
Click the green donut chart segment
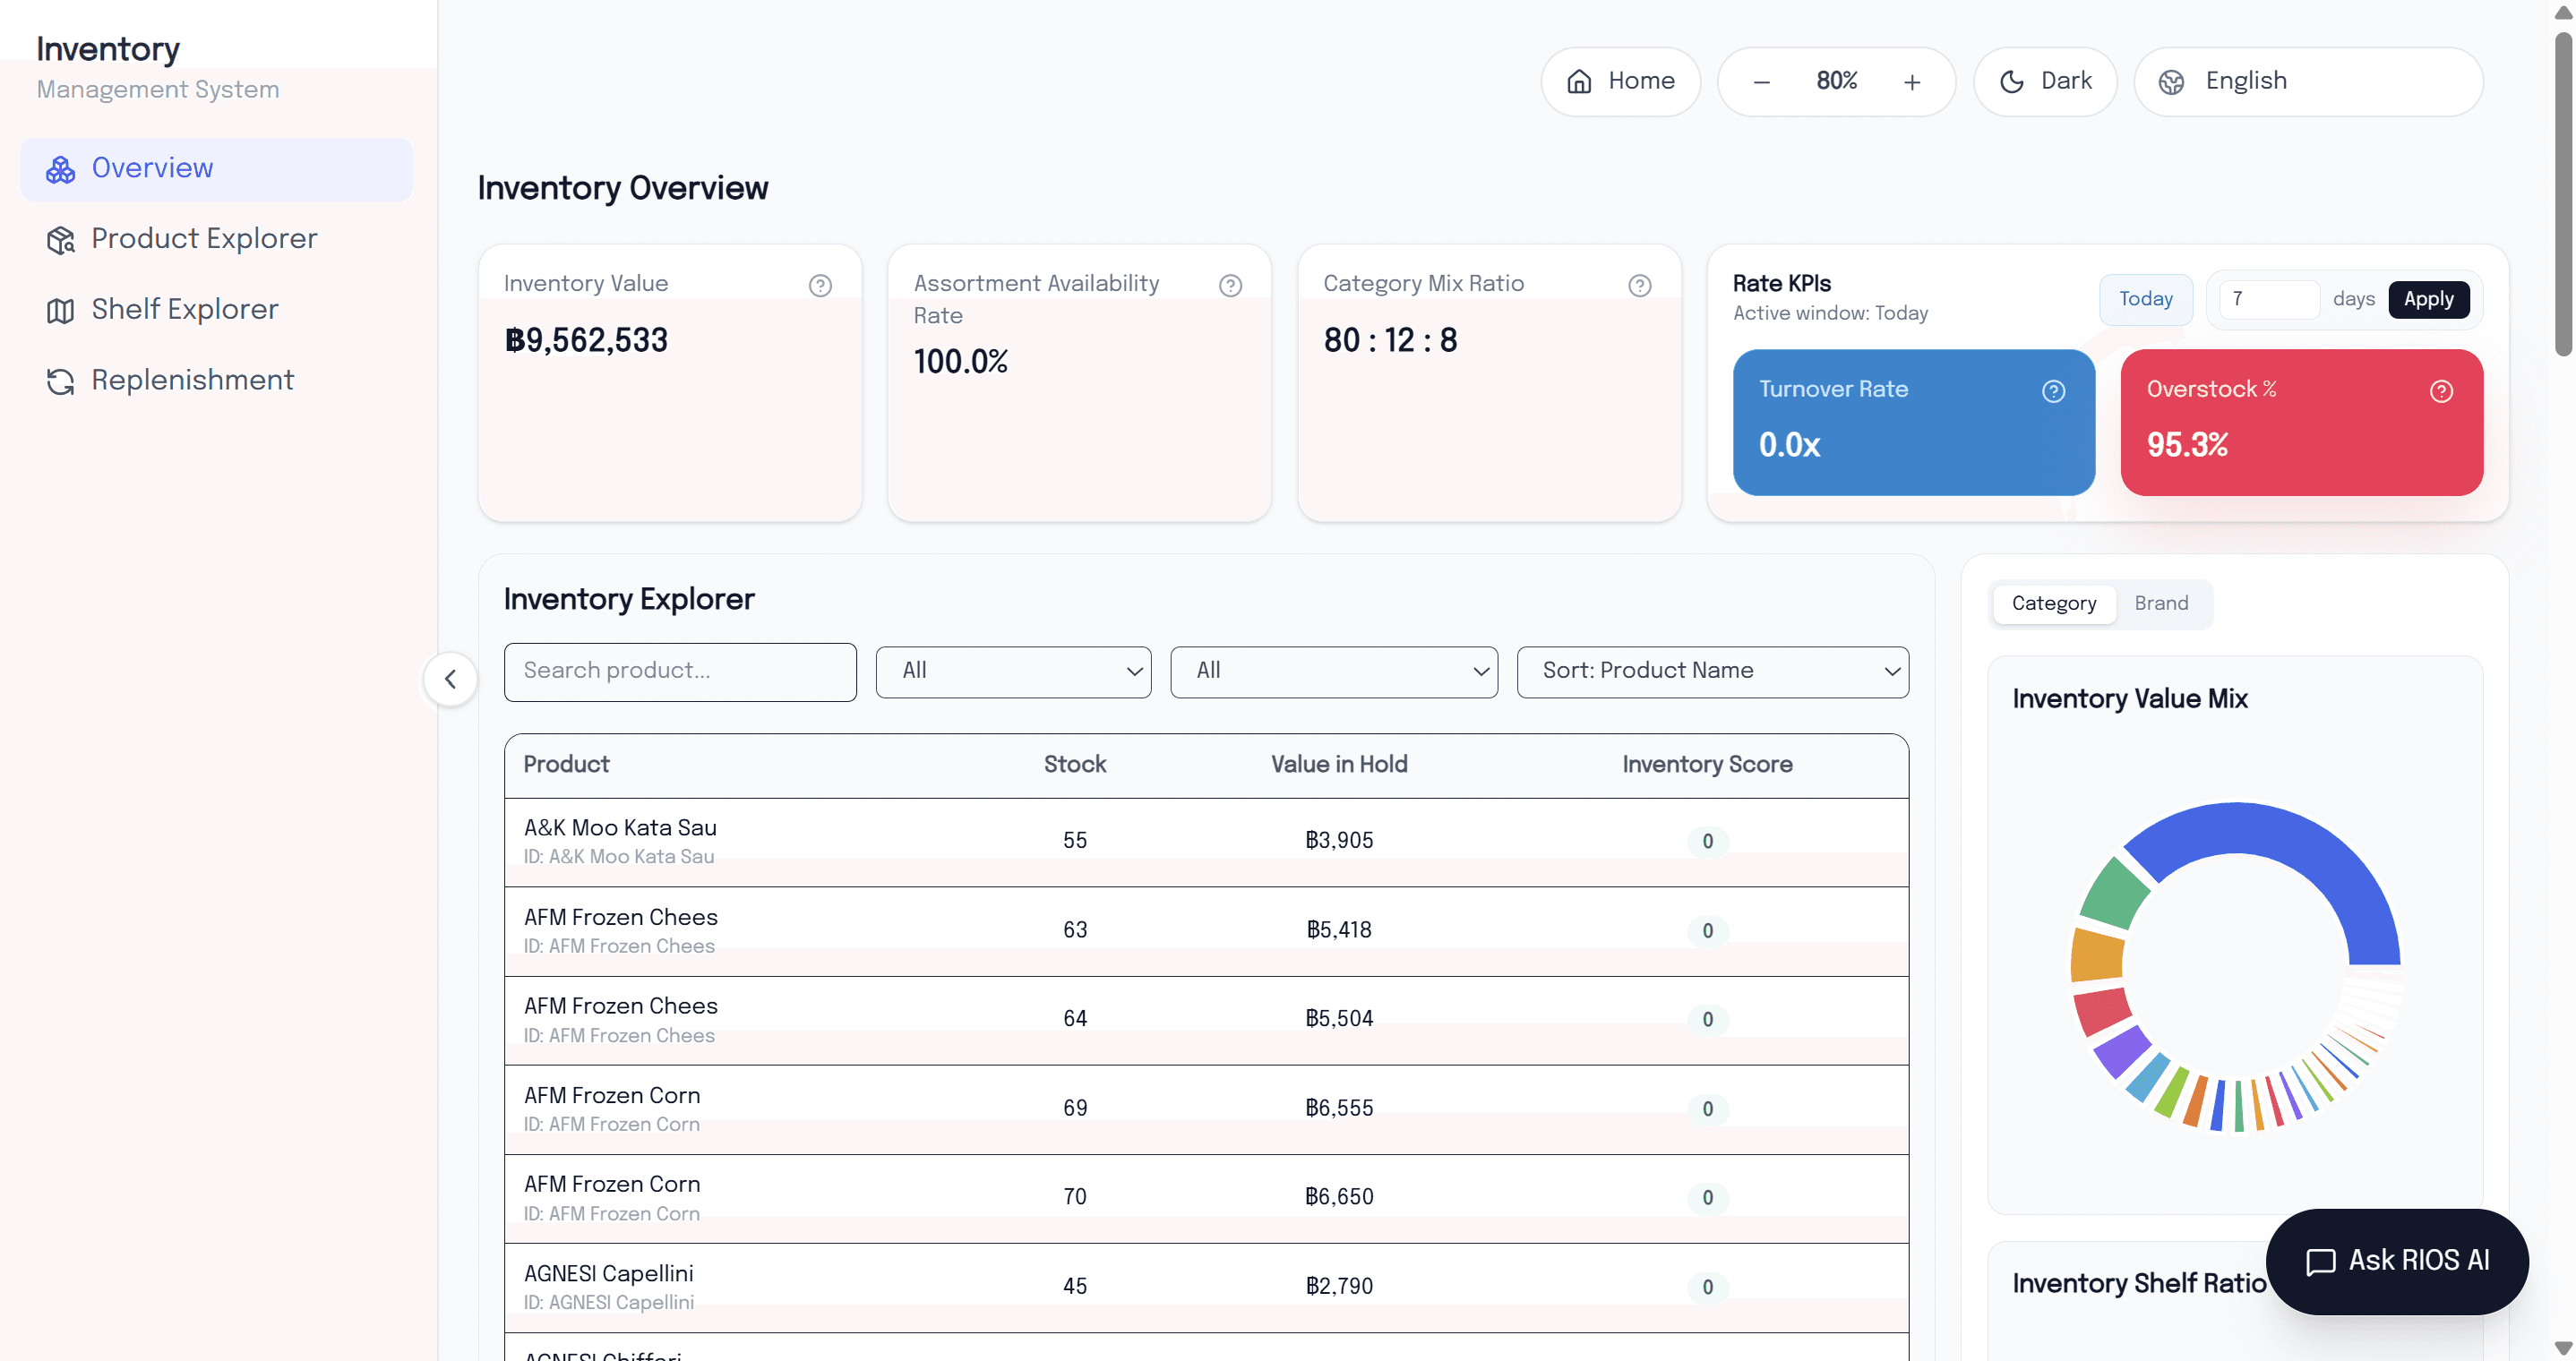2114,892
